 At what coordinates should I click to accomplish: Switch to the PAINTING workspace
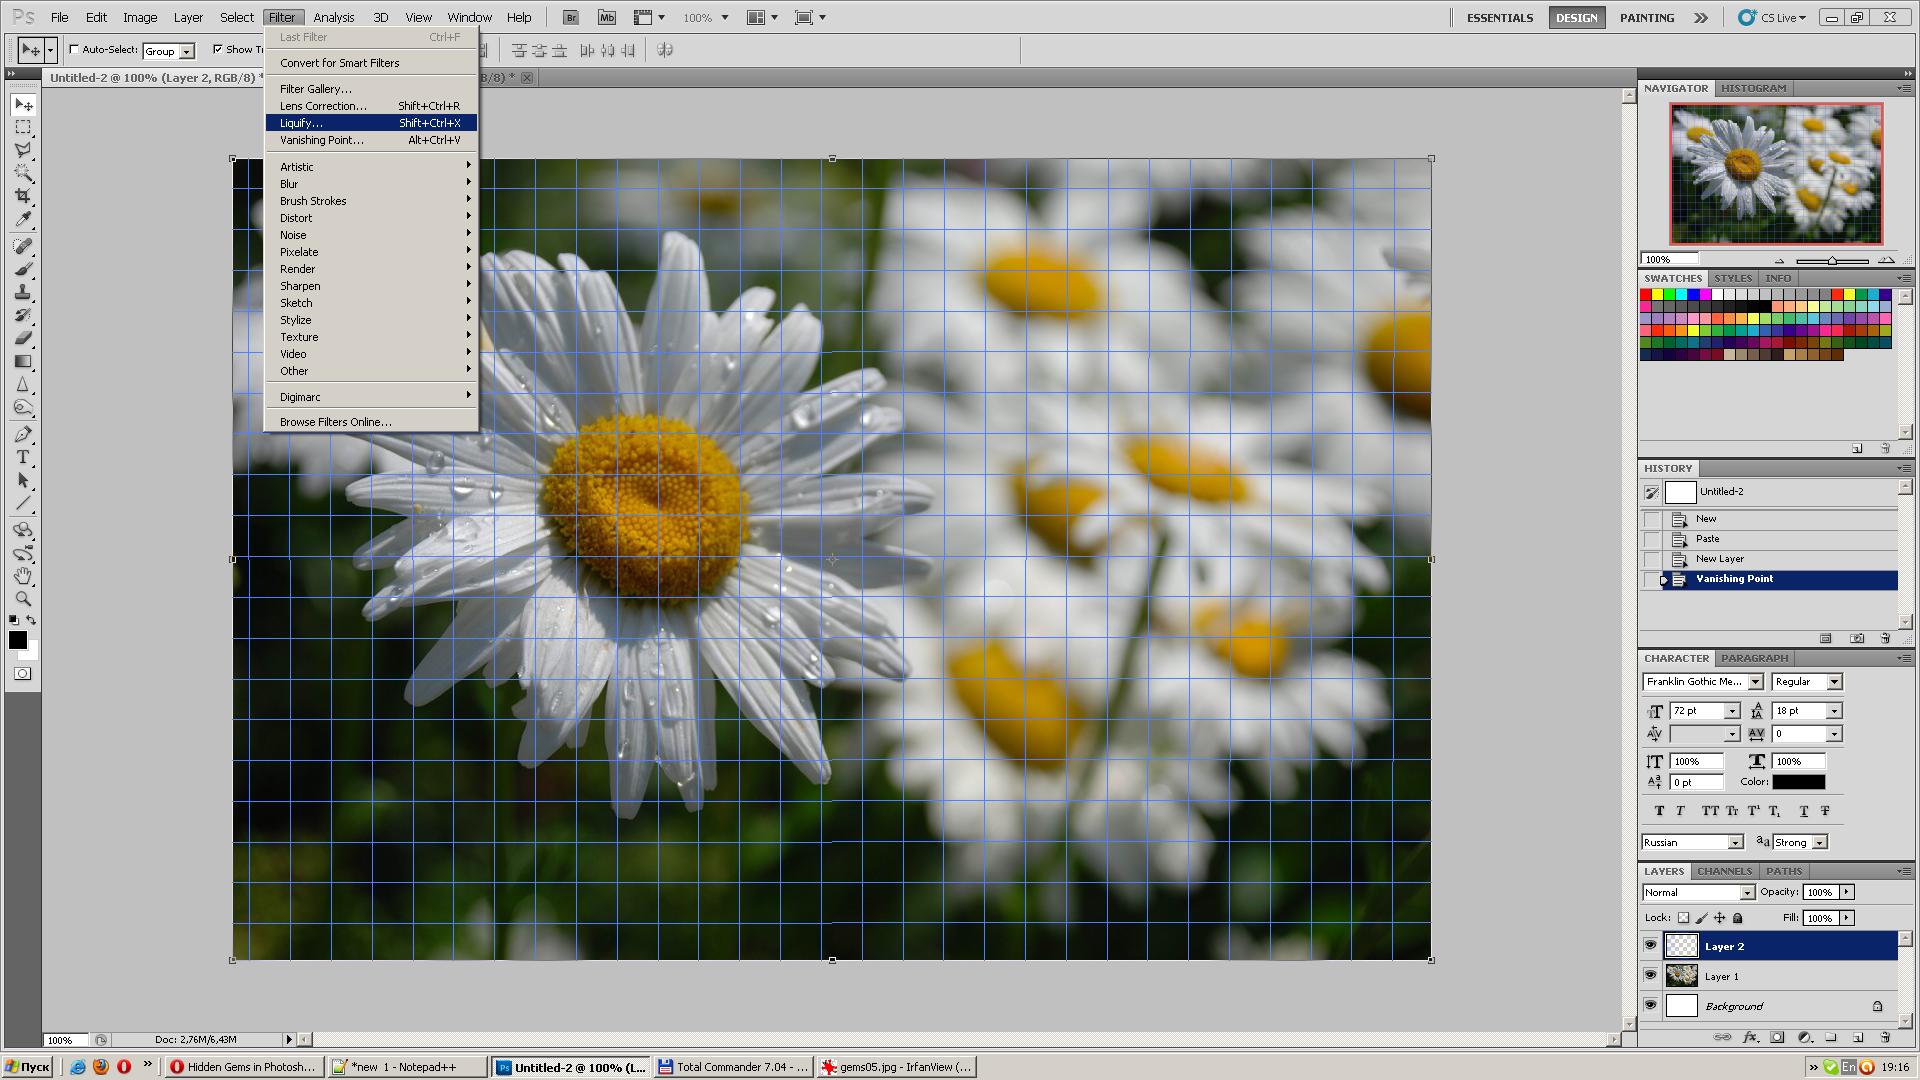(1646, 17)
